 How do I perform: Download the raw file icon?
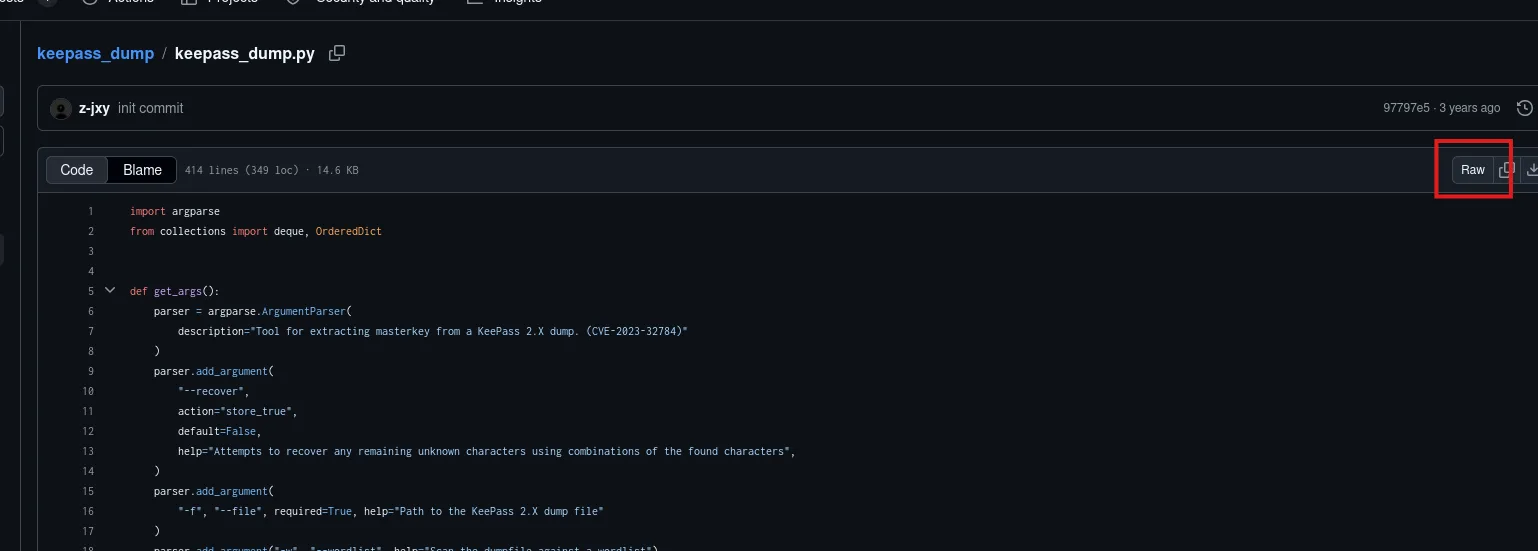(1531, 170)
